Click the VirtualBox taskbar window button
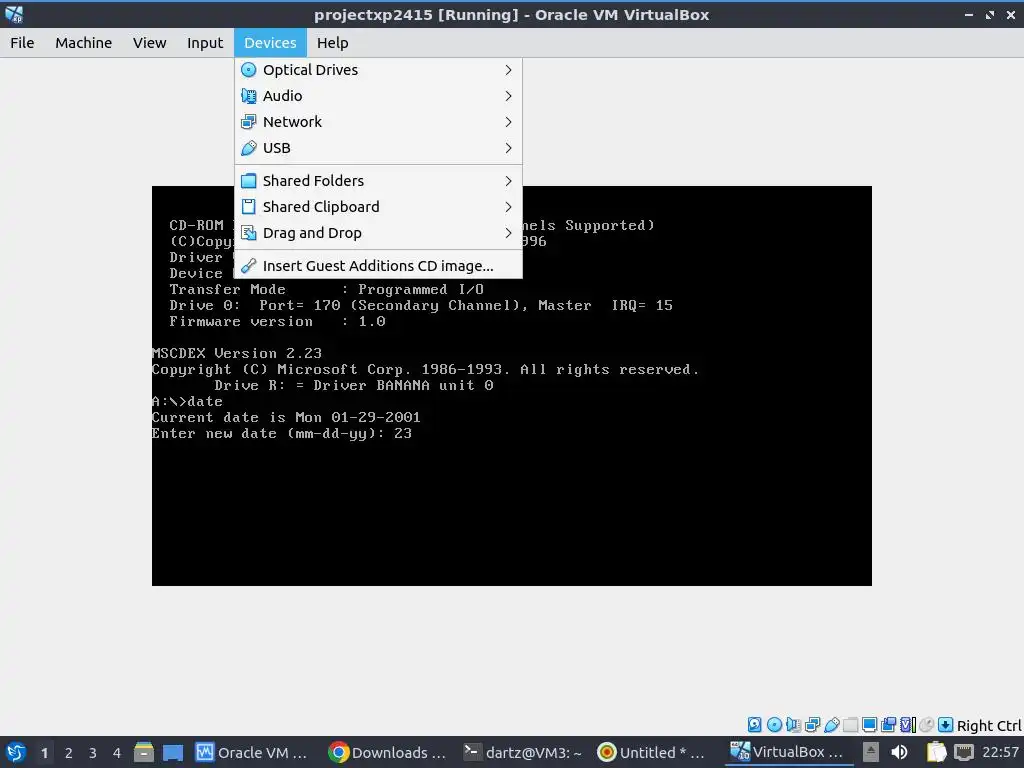The image size is (1024, 768). pos(787,752)
